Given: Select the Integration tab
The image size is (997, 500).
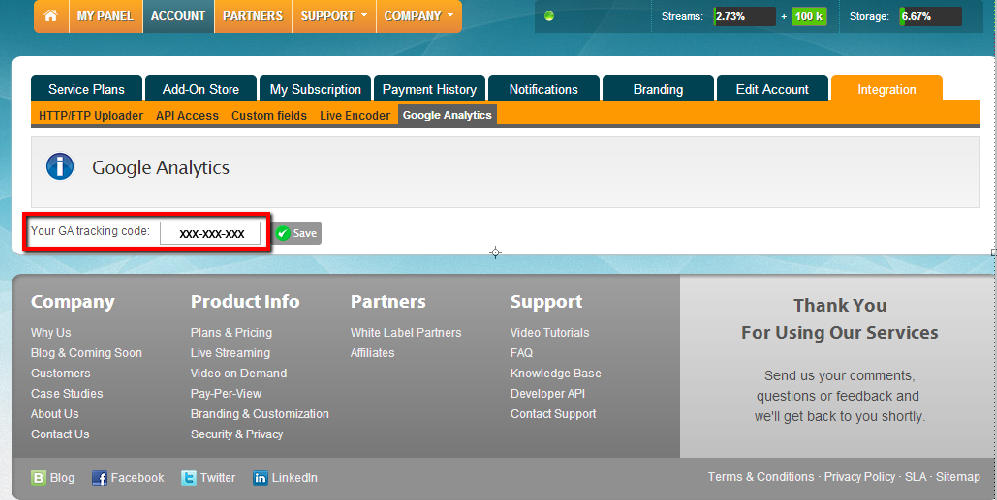Looking at the screenshot, I should tap(887, 89).
